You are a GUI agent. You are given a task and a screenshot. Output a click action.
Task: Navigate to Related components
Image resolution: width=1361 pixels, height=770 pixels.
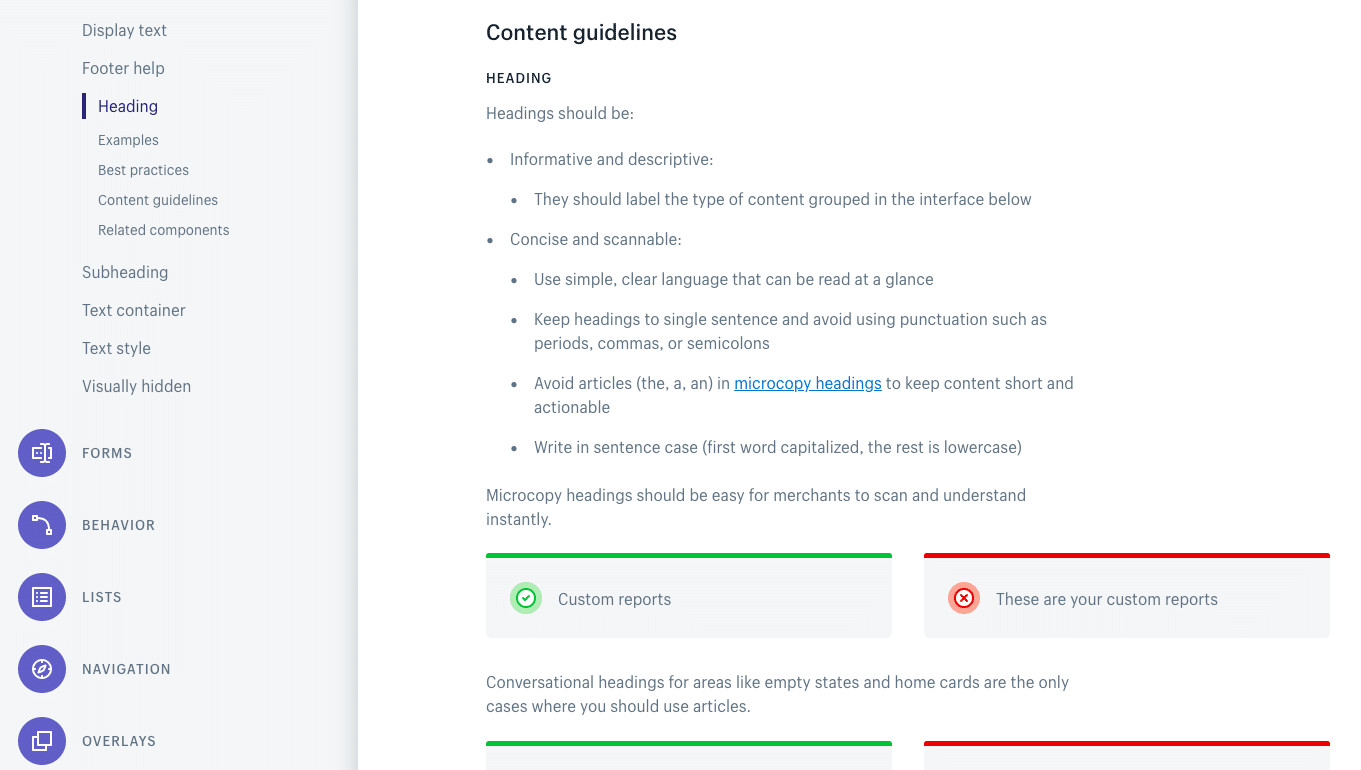click(x=163, y=230)
